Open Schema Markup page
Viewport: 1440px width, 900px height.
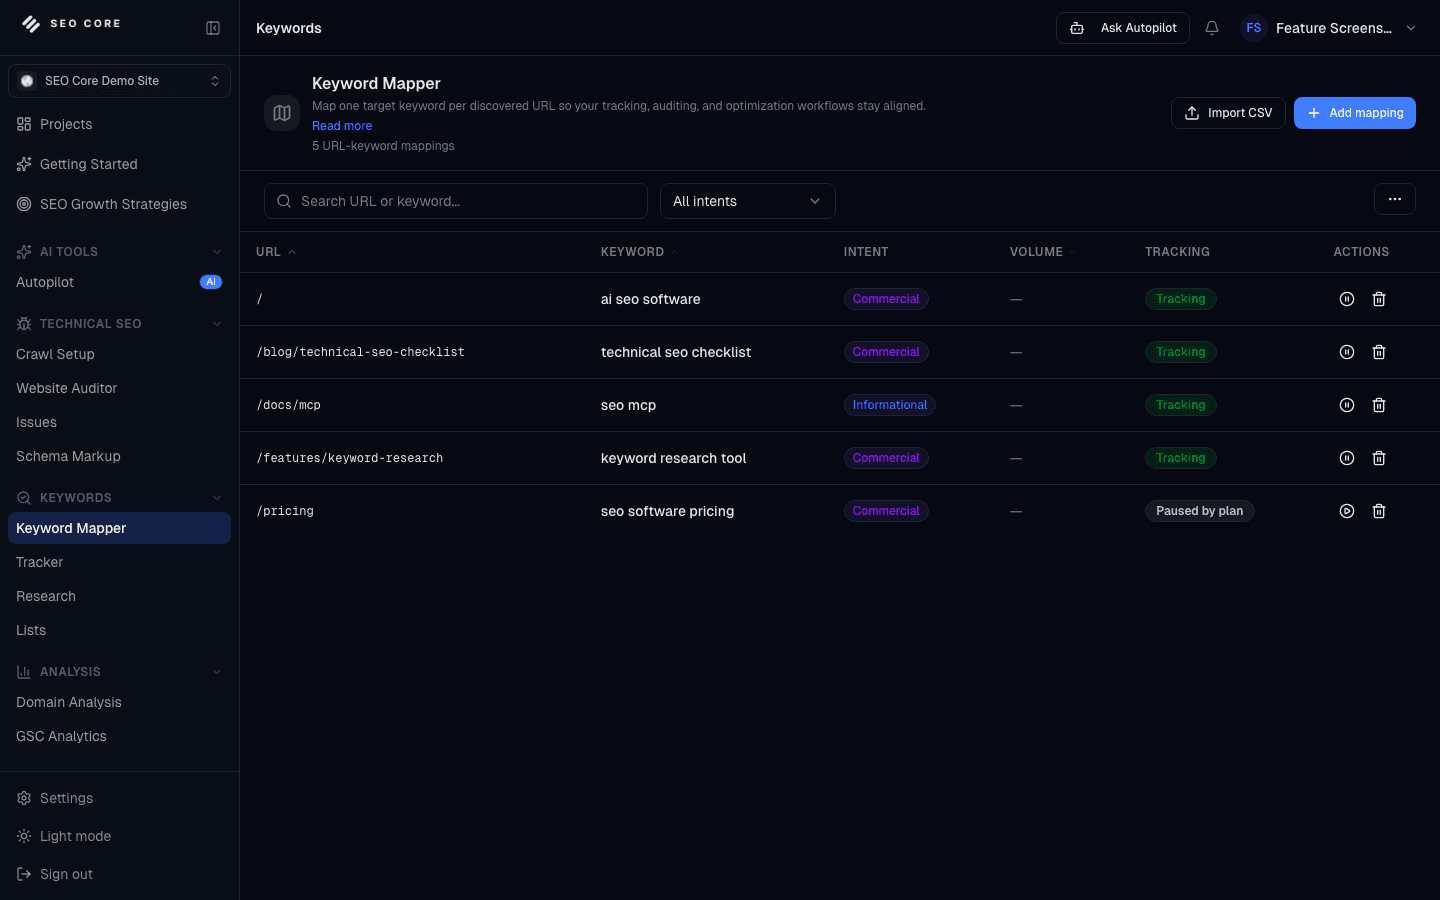(119, 456)
